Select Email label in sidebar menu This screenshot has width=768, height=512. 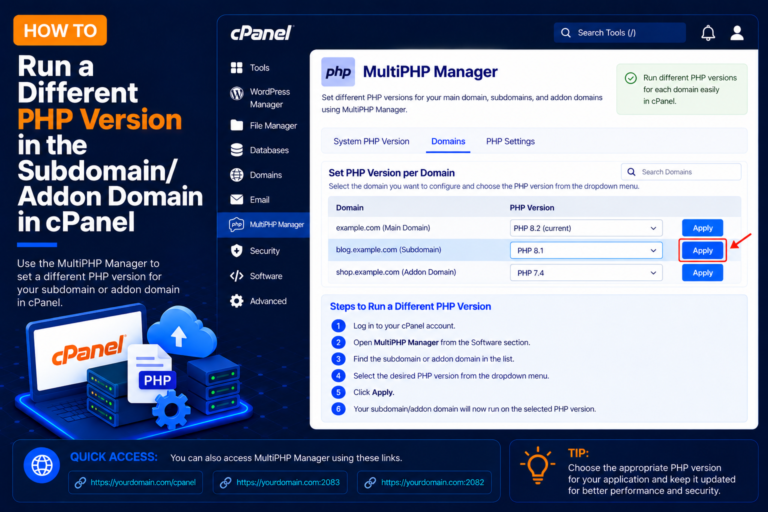click(x=260, y=200)
